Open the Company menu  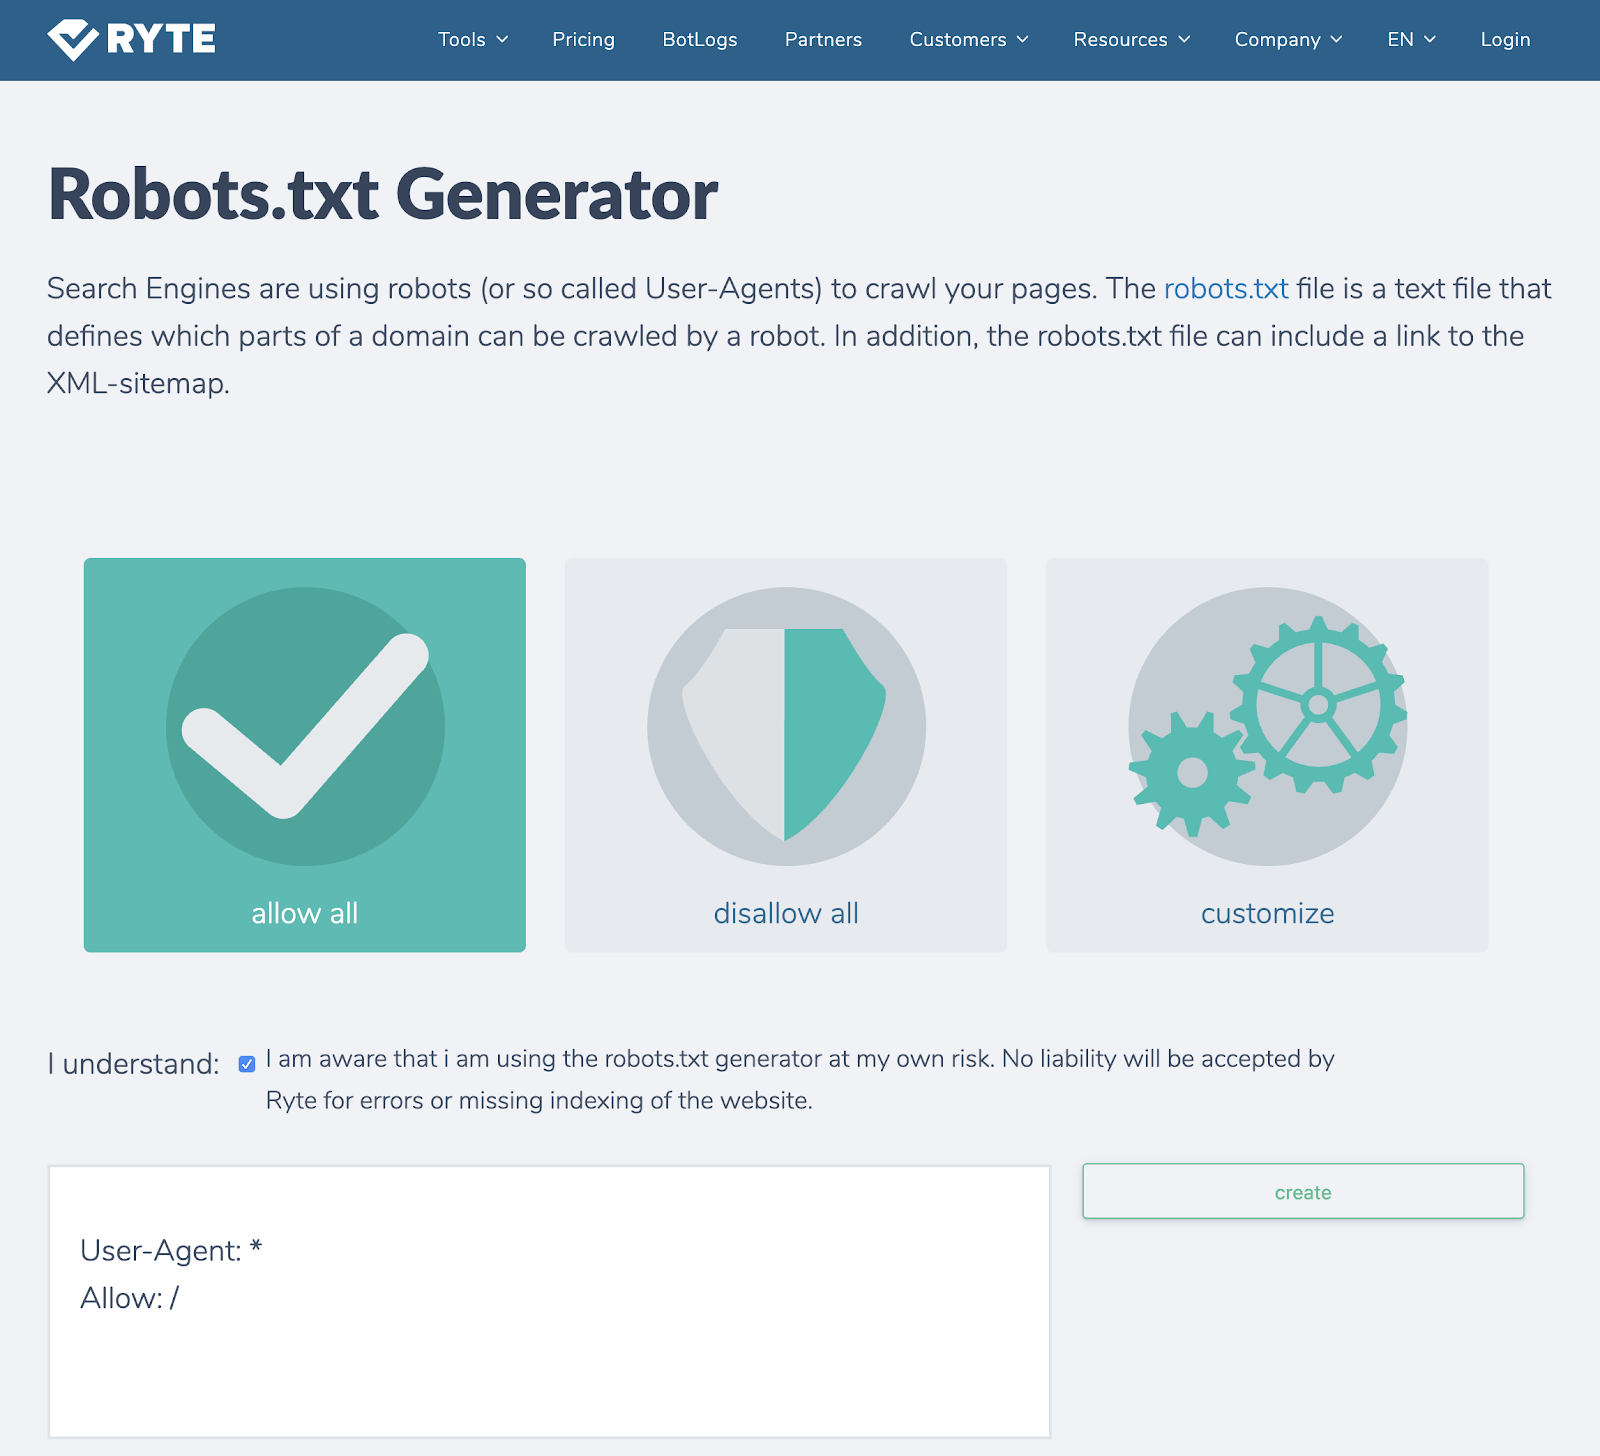[x=1287, y=40]
